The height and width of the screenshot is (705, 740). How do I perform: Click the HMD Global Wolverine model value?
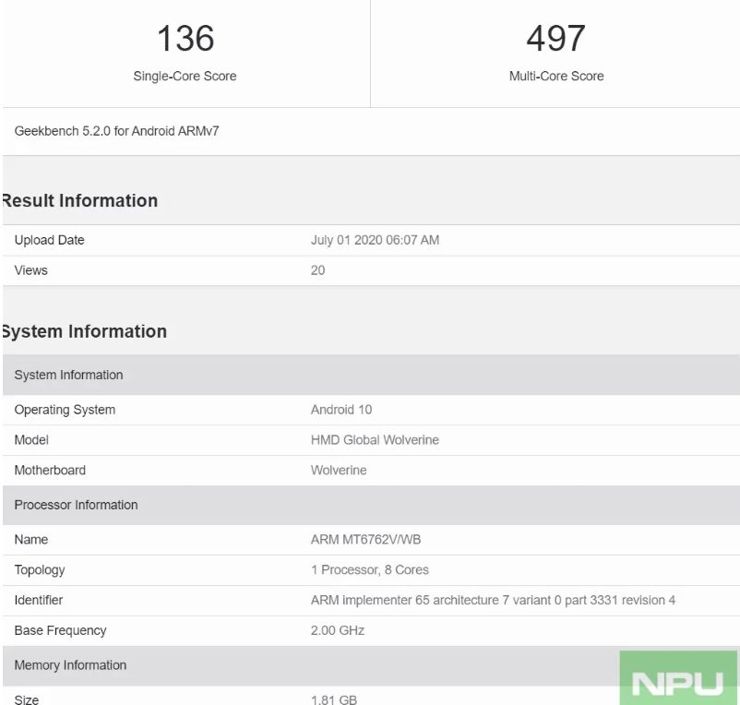[x=375, y=440]
